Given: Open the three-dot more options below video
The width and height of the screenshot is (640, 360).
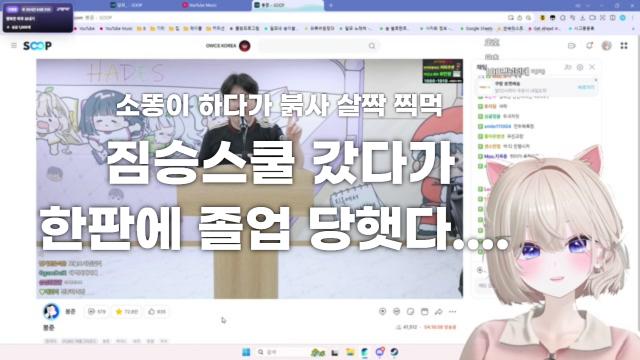Looking at the screenshot, I should pyautogui.click(x=452, y=311).
